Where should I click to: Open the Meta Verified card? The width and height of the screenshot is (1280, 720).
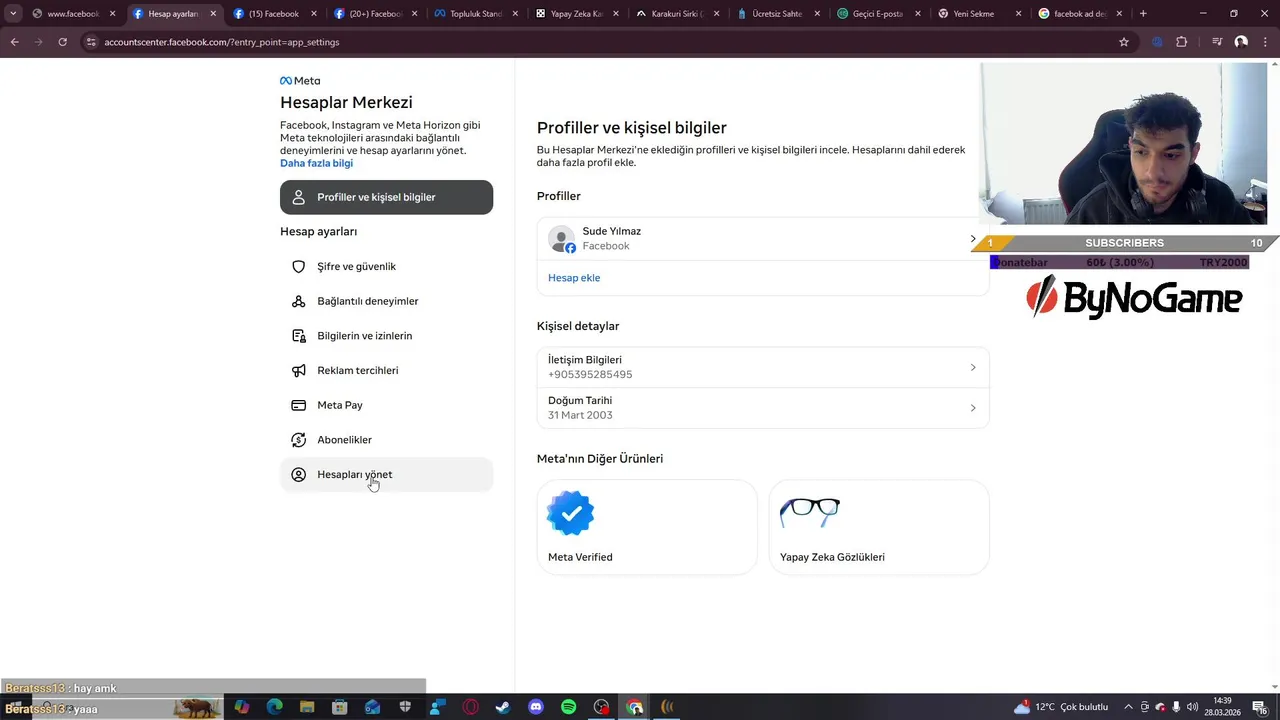(647, 527)
